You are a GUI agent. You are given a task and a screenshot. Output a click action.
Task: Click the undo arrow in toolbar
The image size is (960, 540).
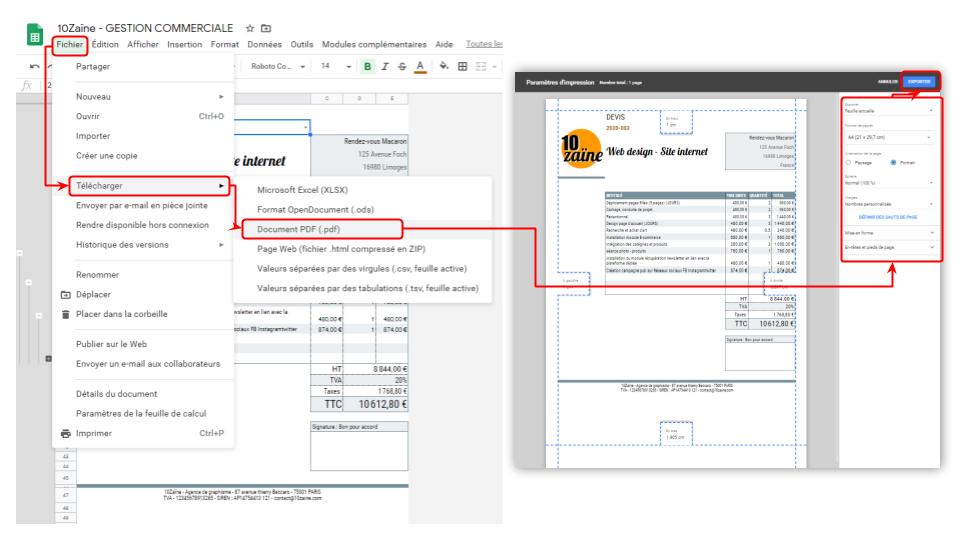pos(35,66)
